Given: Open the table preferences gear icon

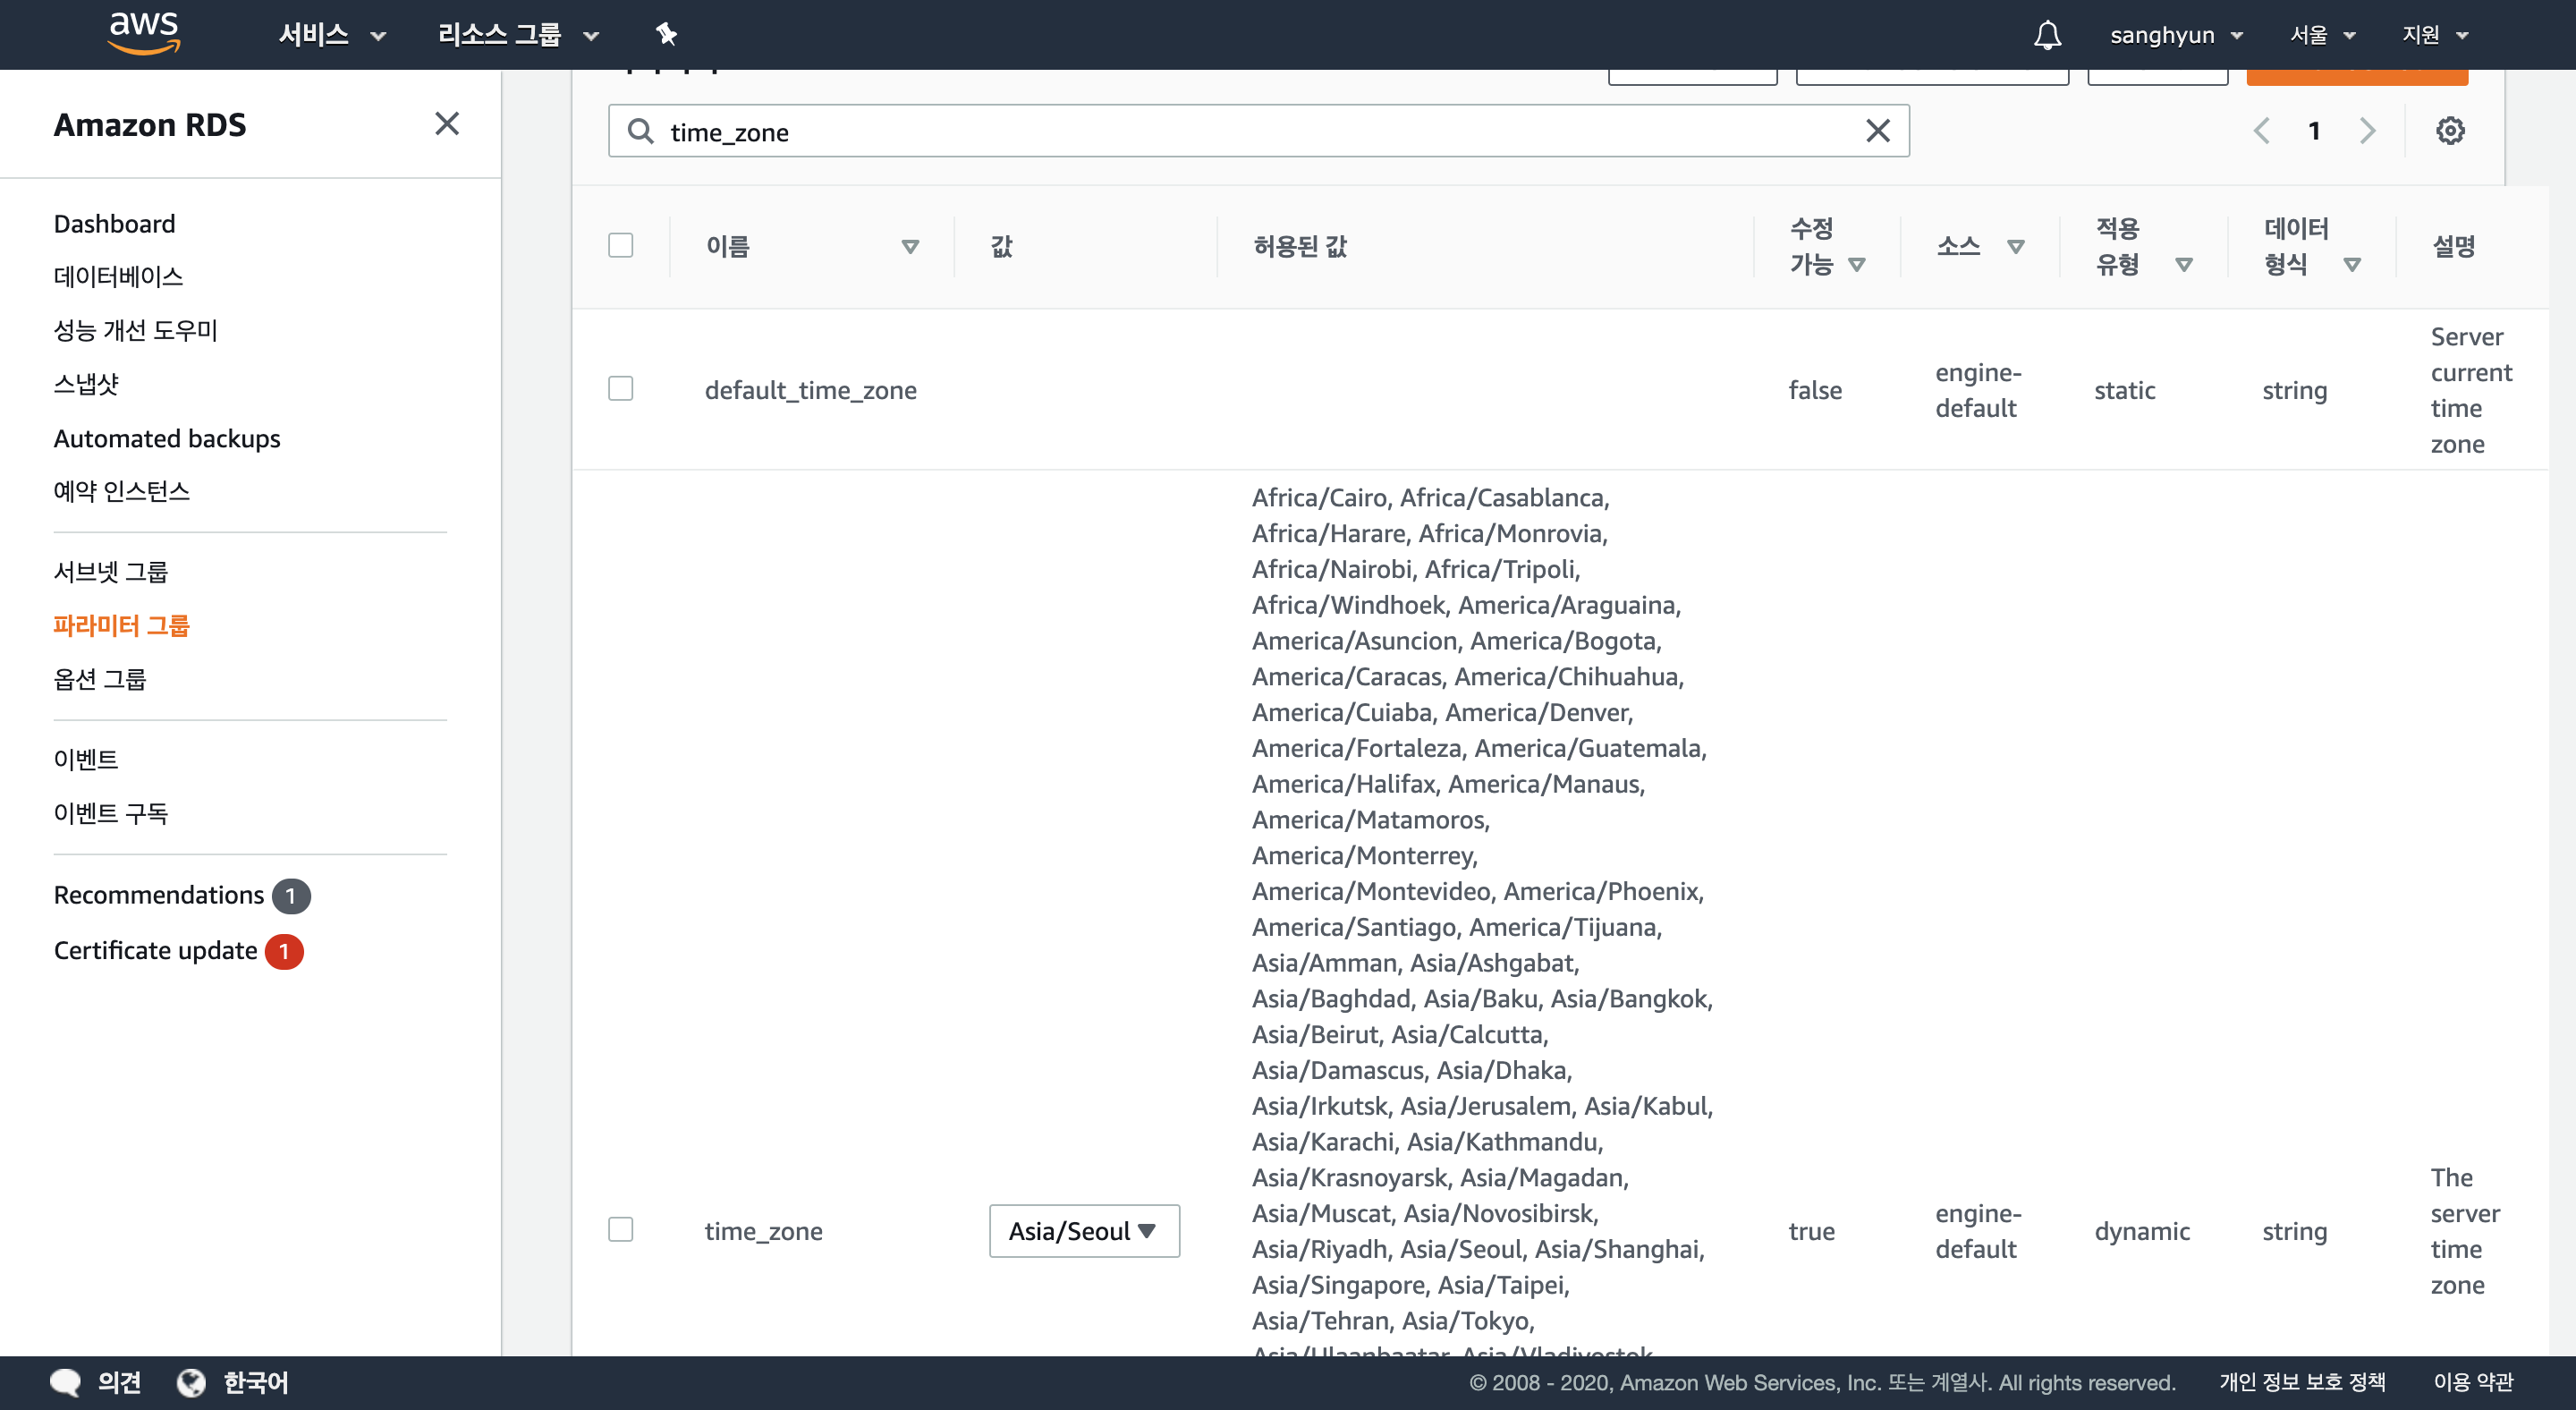Looking at the screenshot, I should (2449, 131).
